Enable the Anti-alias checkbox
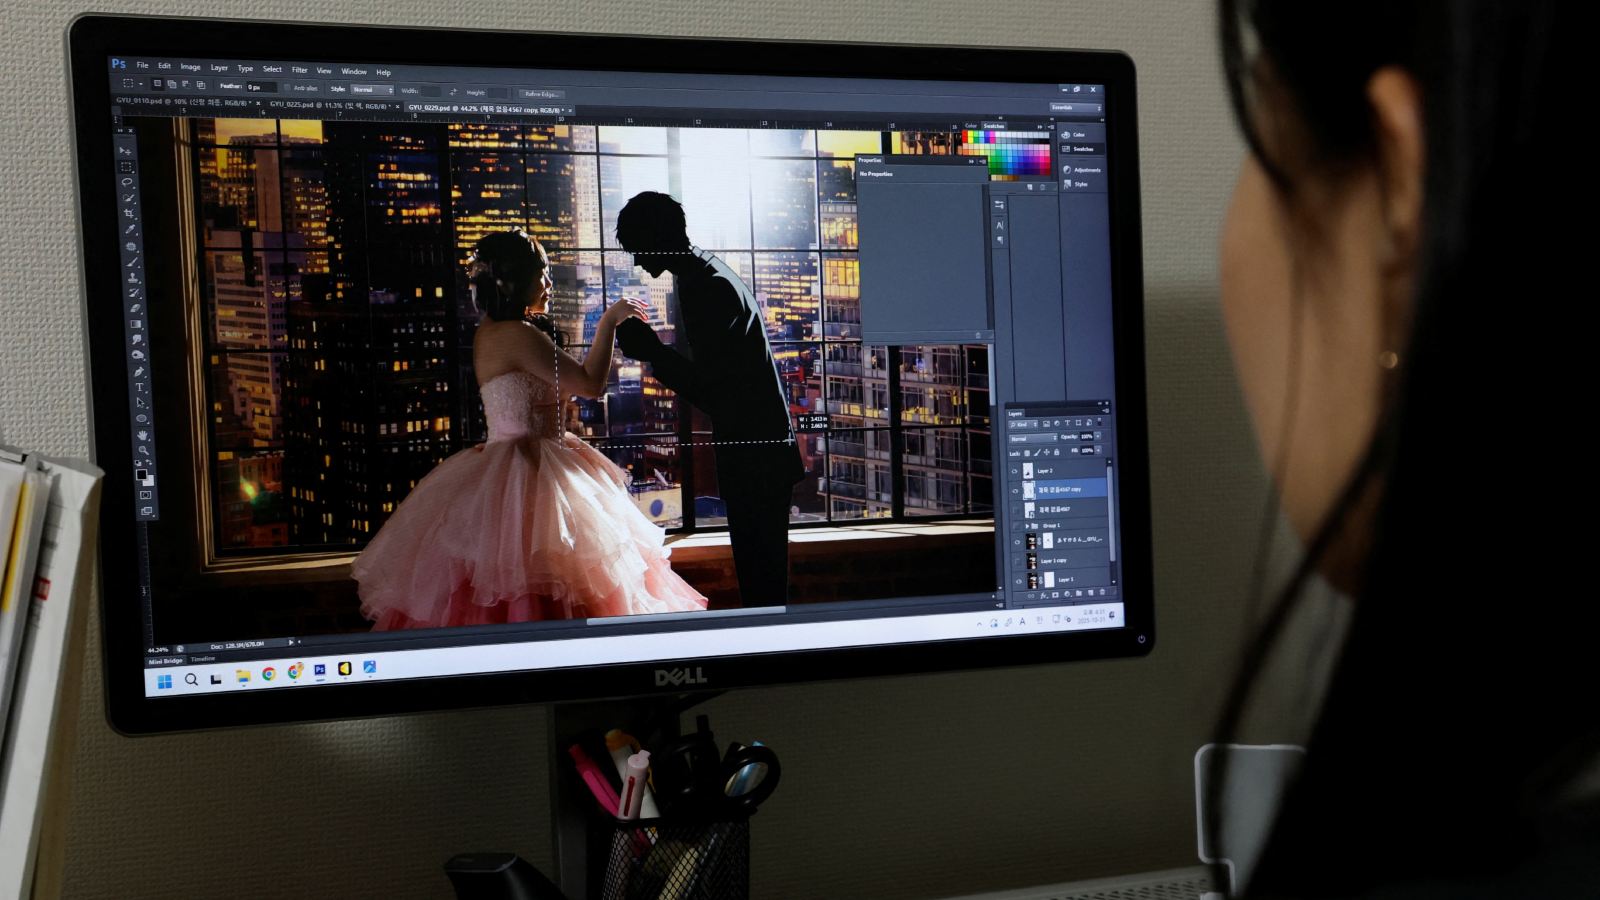This screenshot has height=900, width=1600. pyautogui.click(x=289, y=88)
